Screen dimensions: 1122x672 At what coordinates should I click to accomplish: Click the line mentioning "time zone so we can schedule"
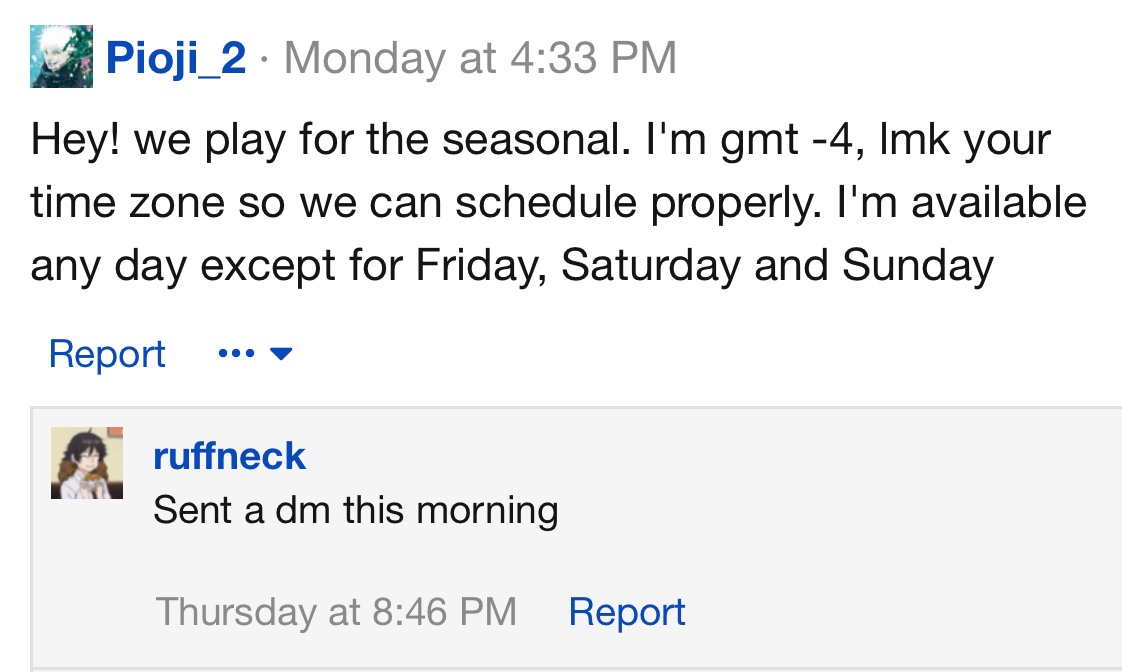[x=400, y=203]
